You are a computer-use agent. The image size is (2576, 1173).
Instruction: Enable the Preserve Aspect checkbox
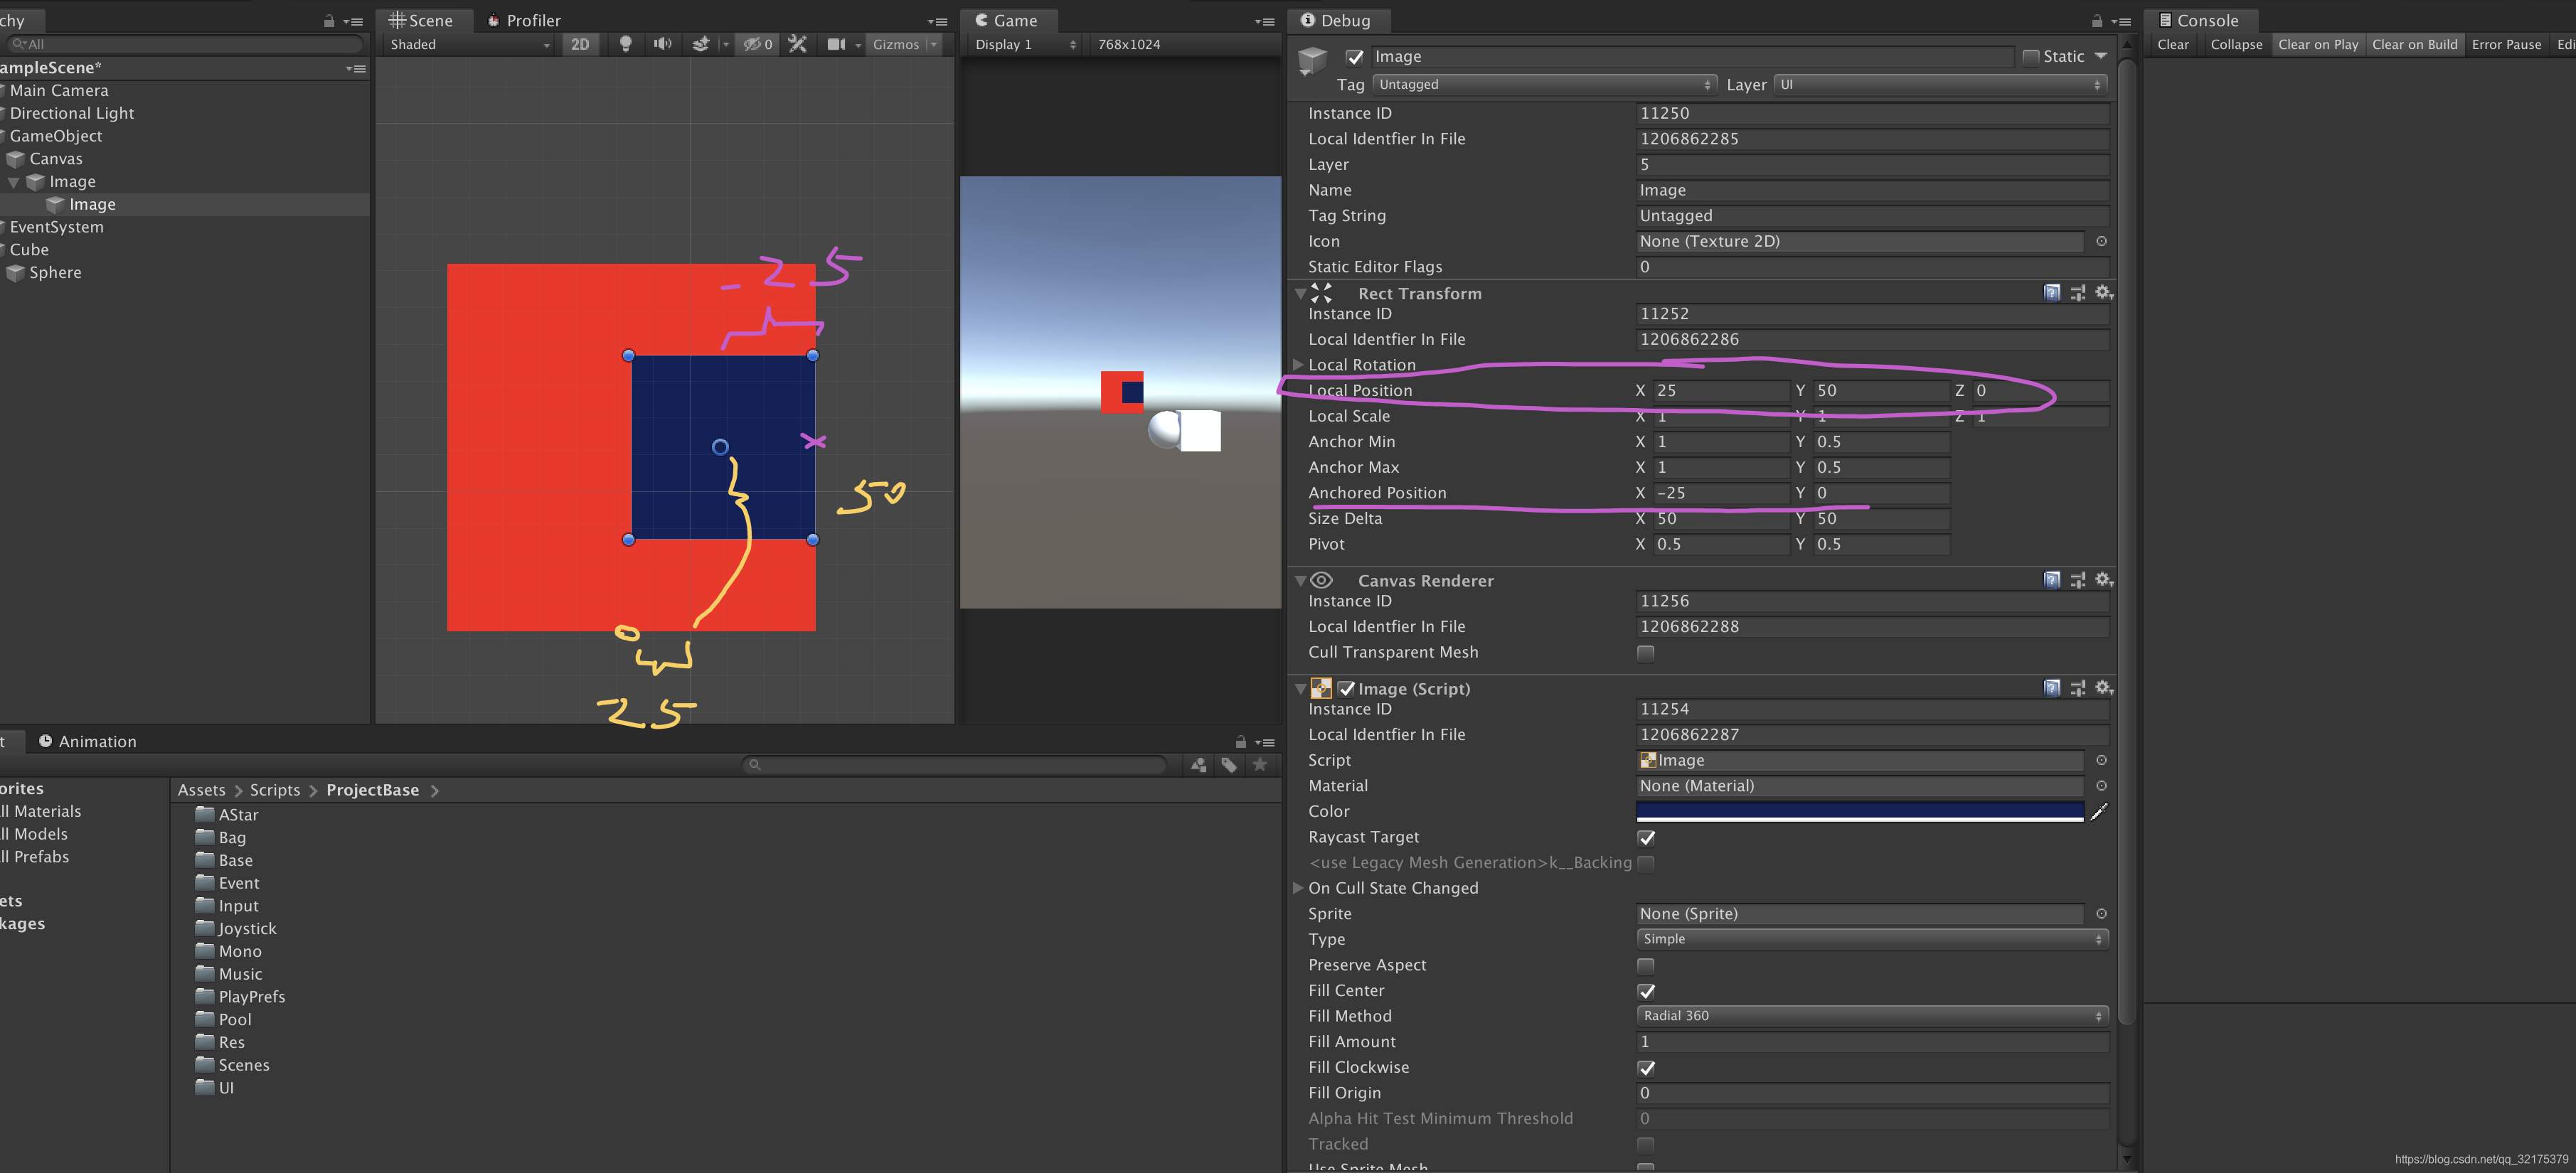coord(1646,966)
